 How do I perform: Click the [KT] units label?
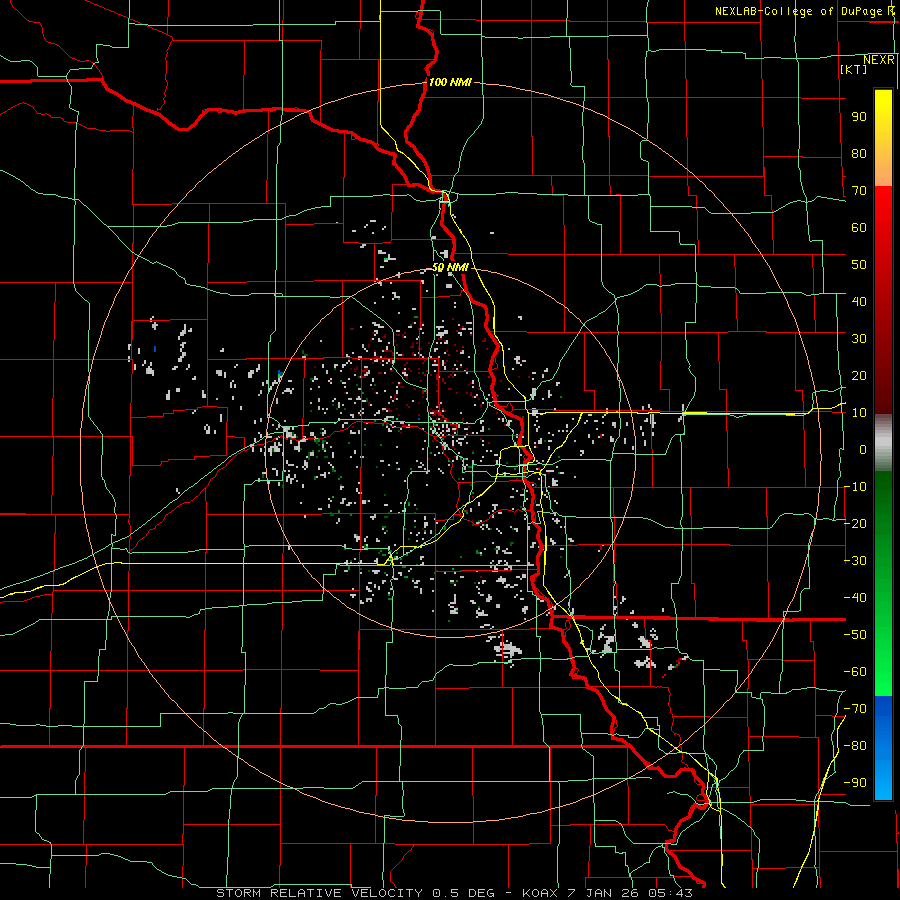(x=853, y=69)
